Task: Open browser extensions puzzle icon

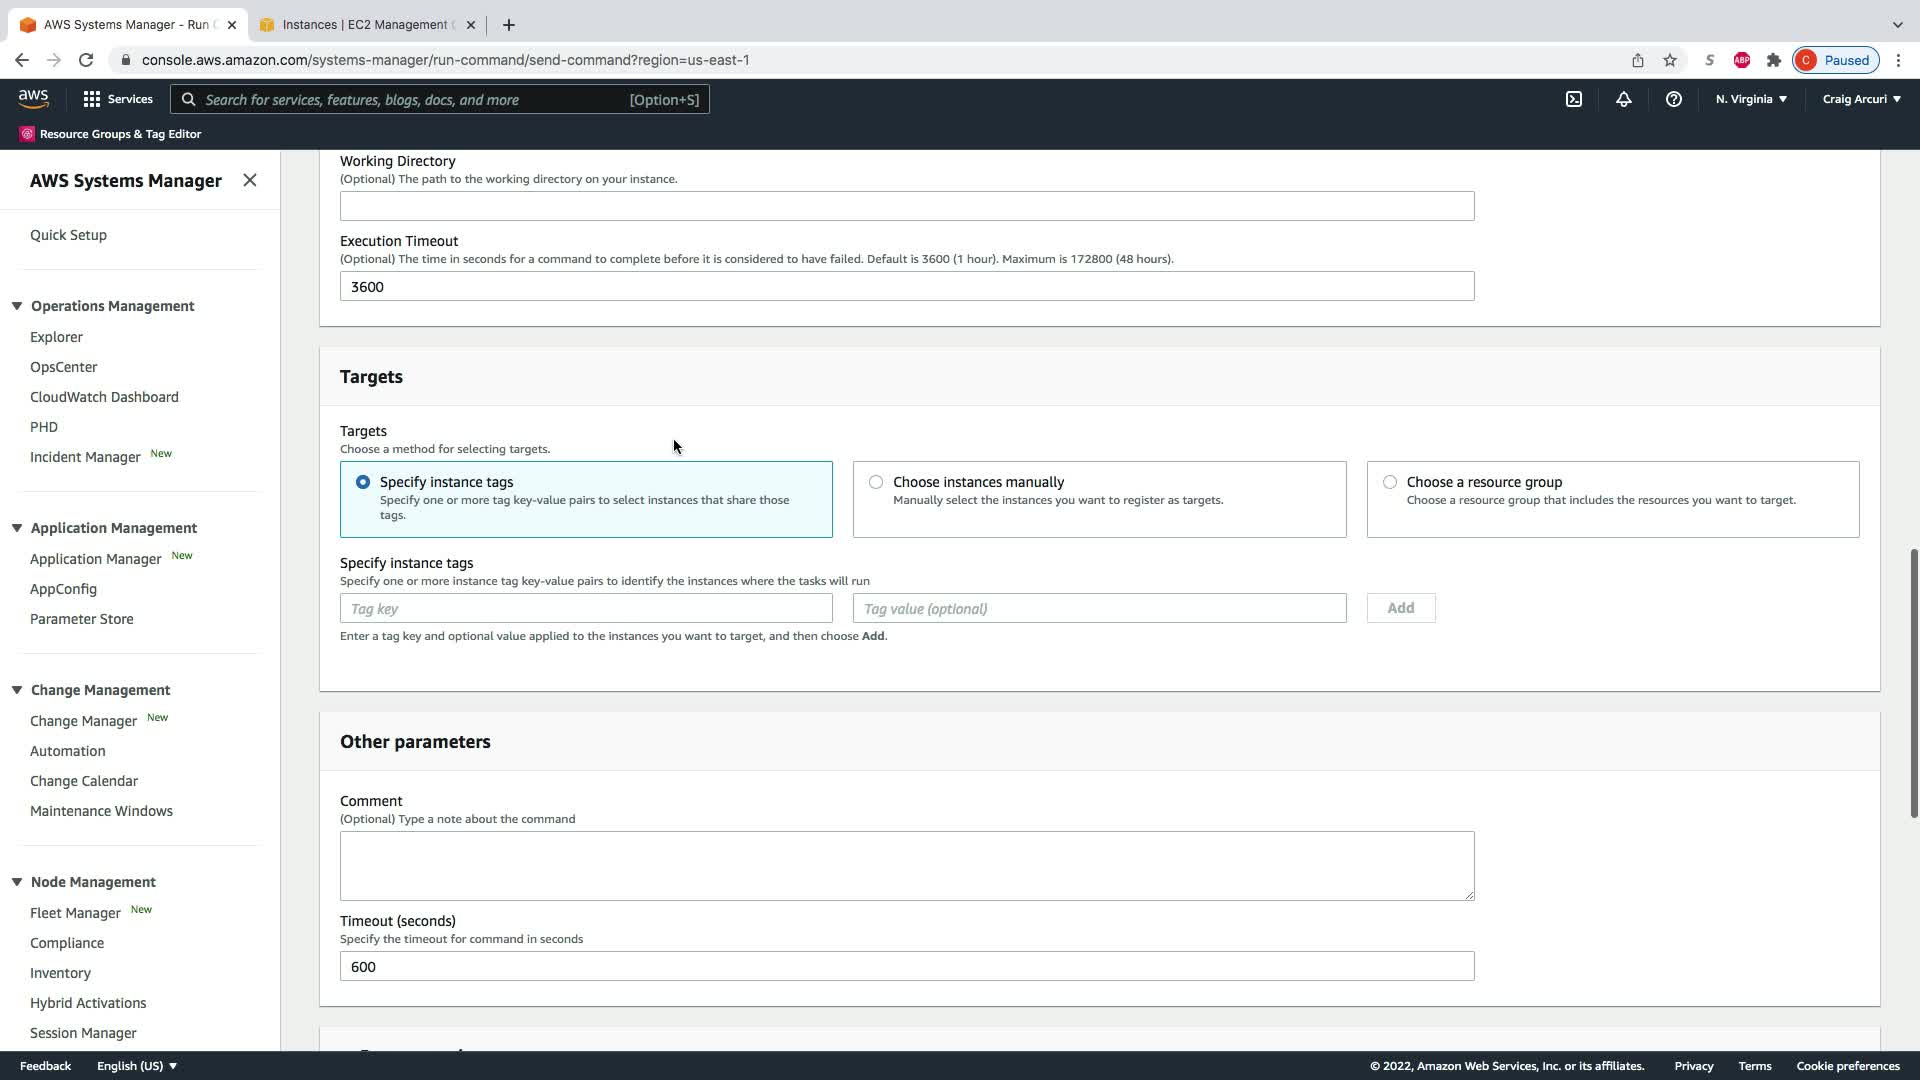Action: tap(1773, 60)
